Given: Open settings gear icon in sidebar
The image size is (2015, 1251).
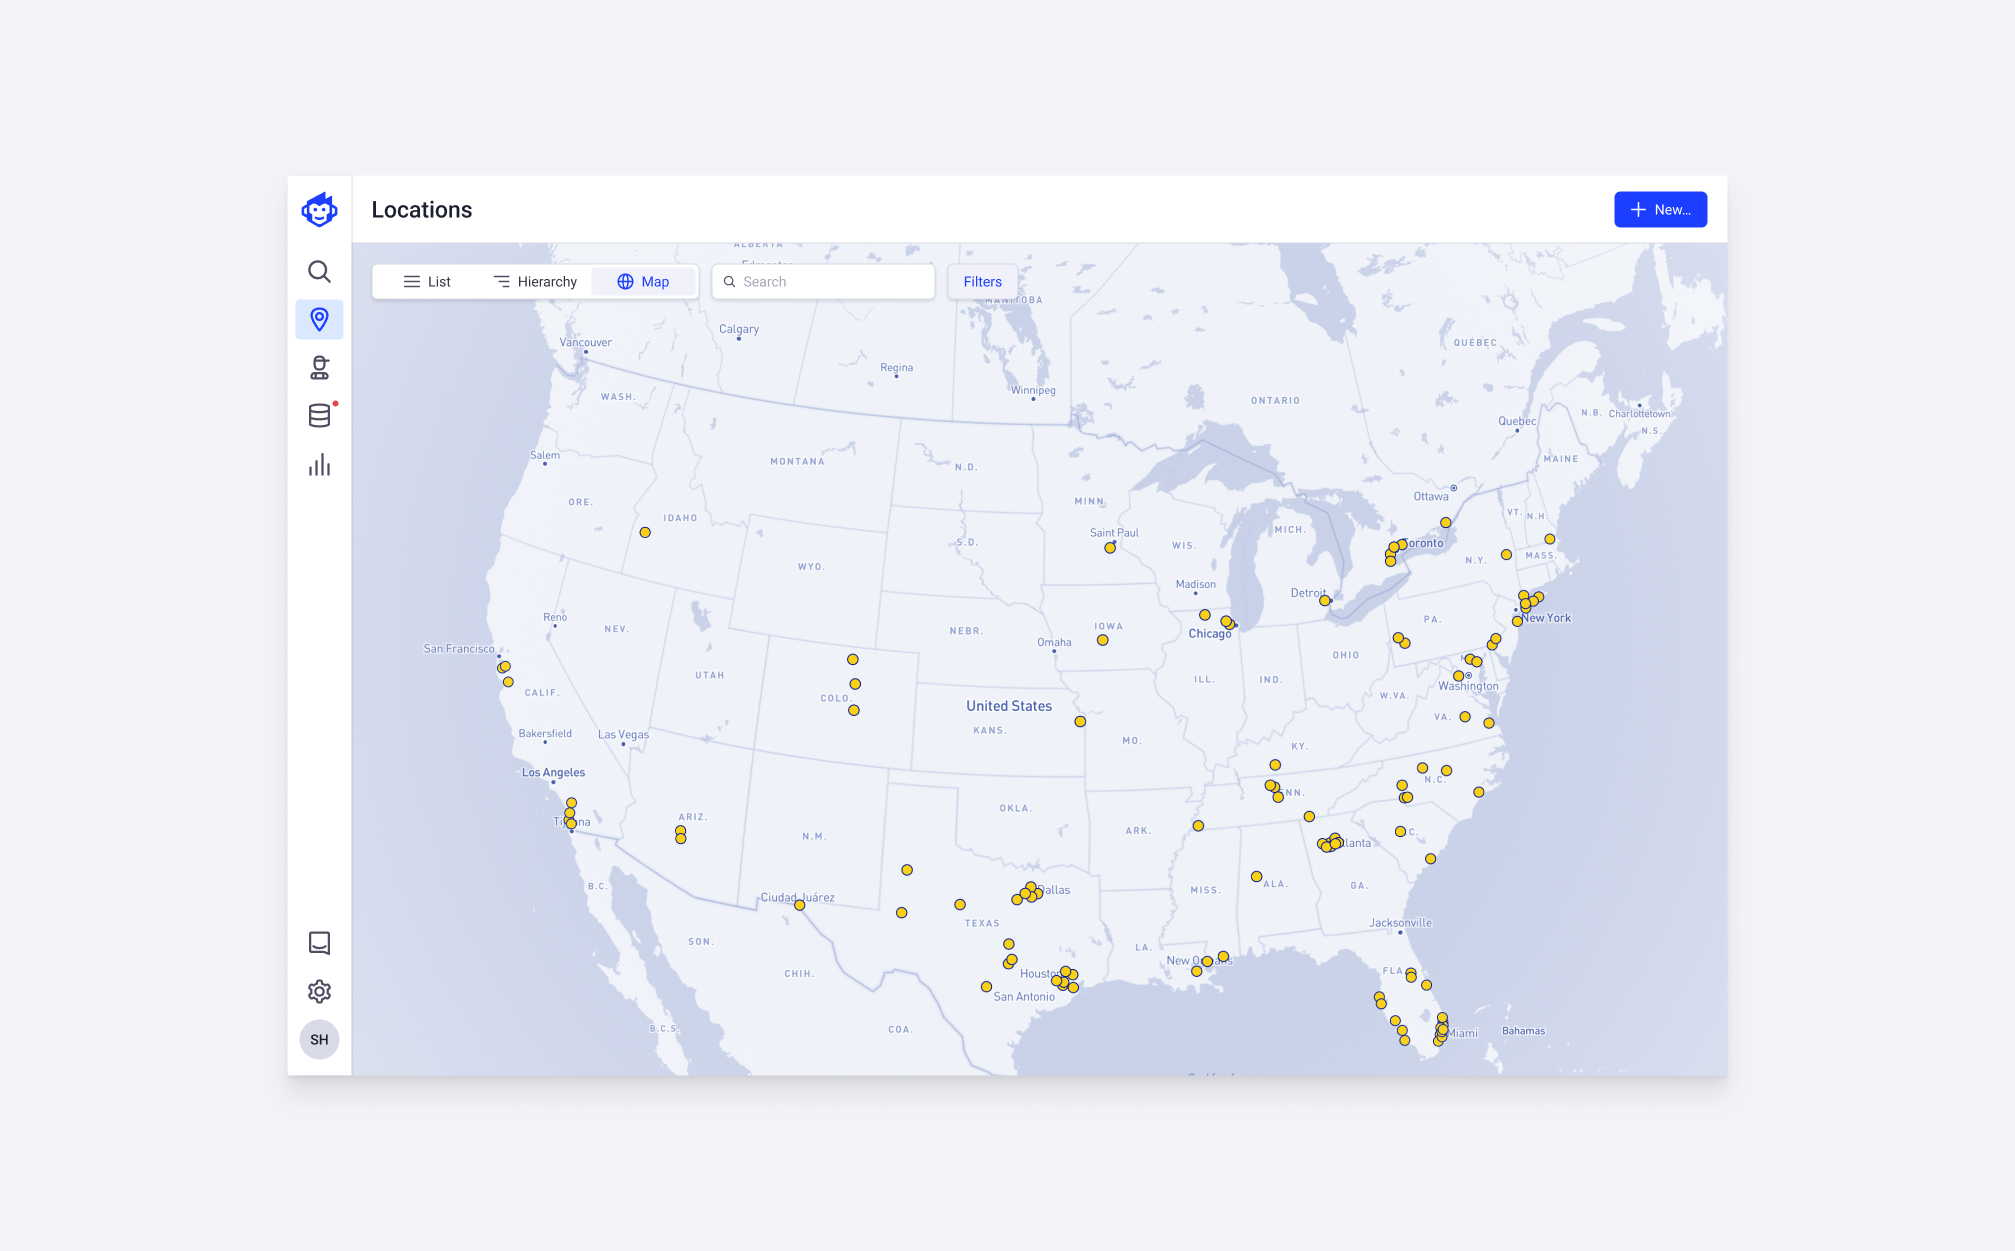Looking at the screenshot, I should [319, 991].
